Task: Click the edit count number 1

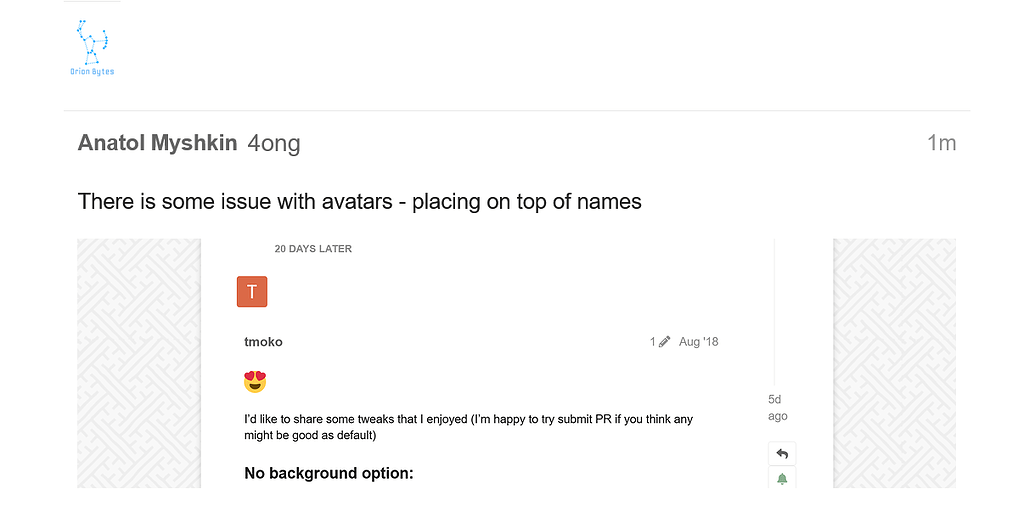Action: [653, 342]
